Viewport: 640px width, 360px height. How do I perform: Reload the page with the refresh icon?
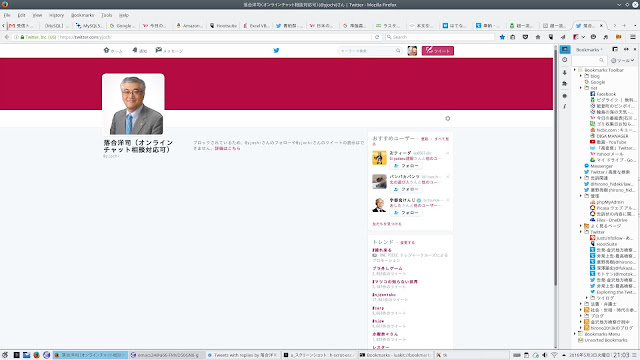pyautogui.click(x=377, y=37)
